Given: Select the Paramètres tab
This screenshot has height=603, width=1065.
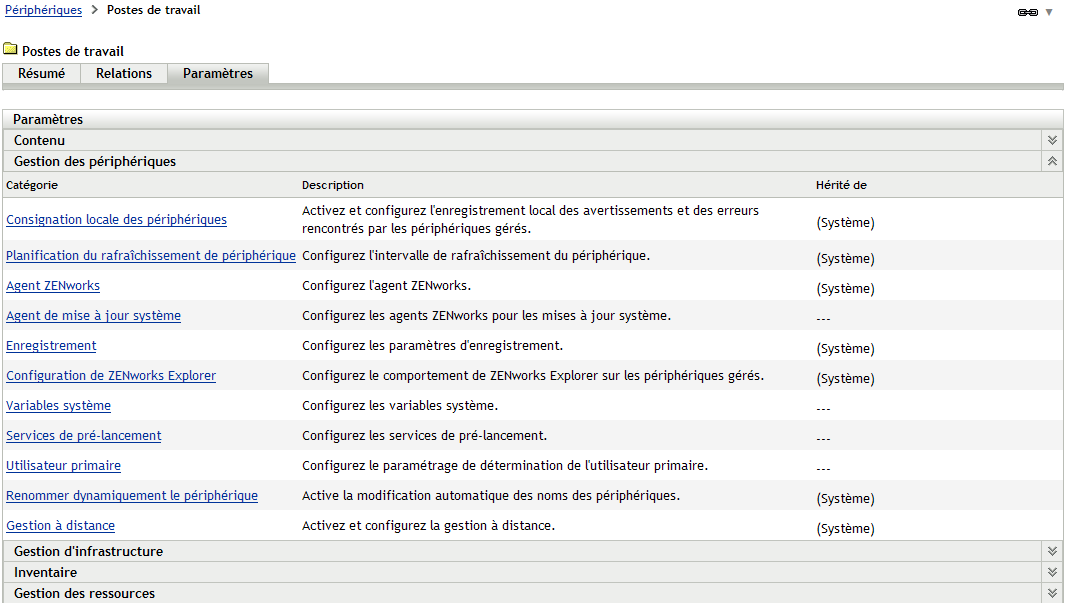Looking at the screenshot, I should pyautogui.click(x=218, y=73).
